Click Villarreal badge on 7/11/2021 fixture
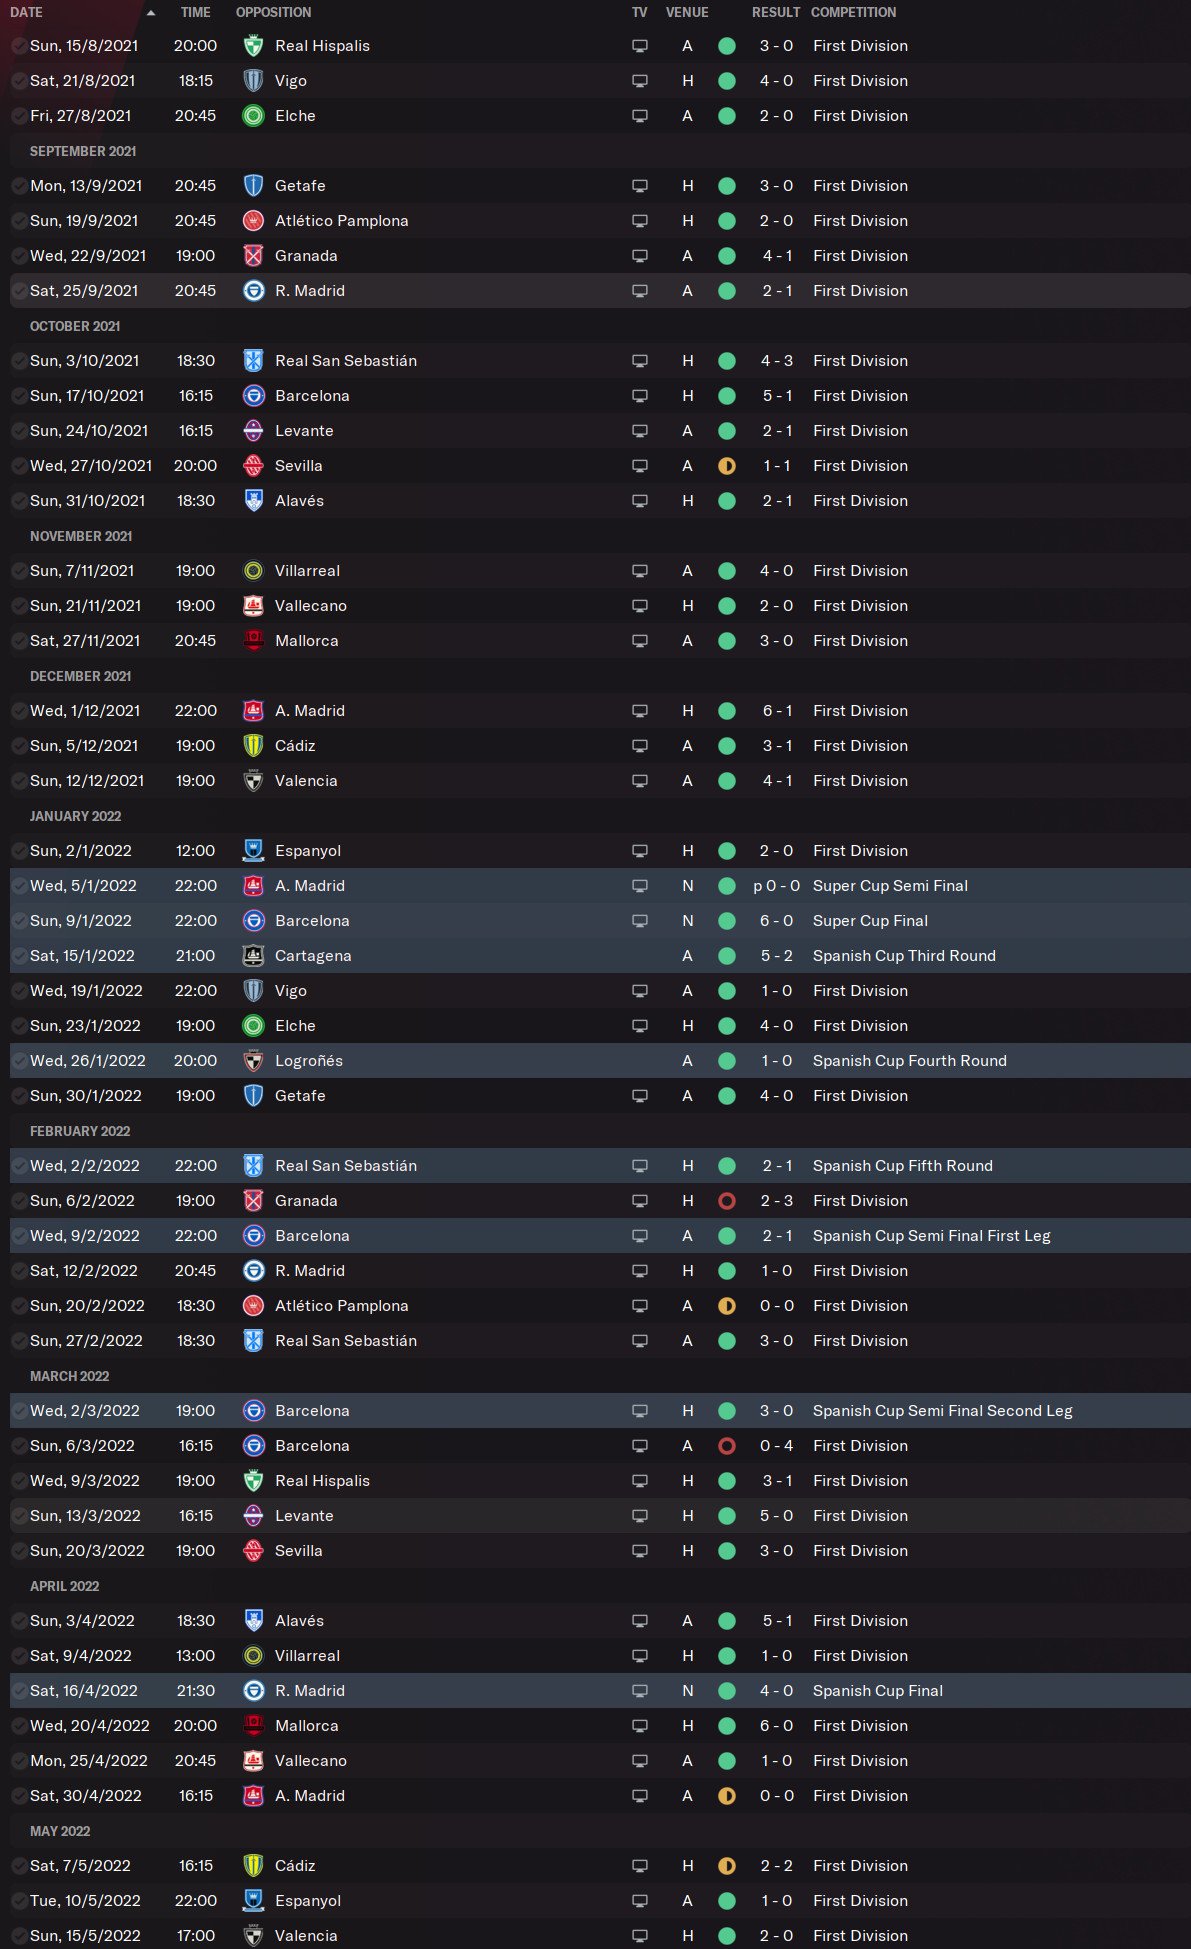1191x1949 pixels. pos(254,571)
